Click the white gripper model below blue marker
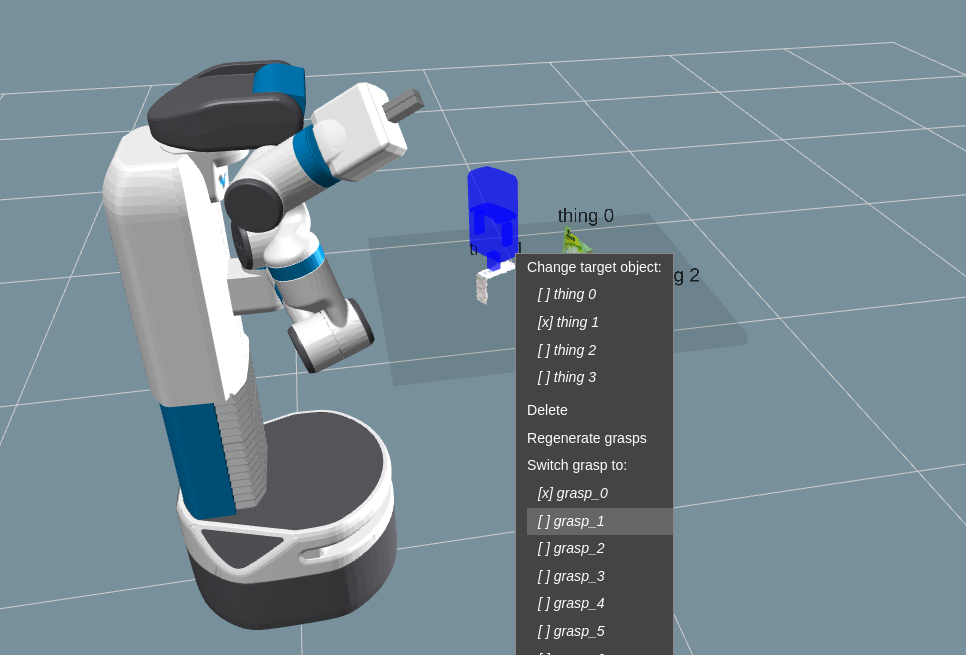 click(x=484, y=286)
